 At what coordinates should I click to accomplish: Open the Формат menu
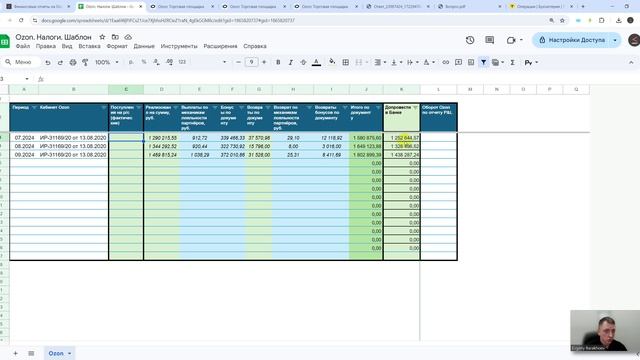coord(117,46)
